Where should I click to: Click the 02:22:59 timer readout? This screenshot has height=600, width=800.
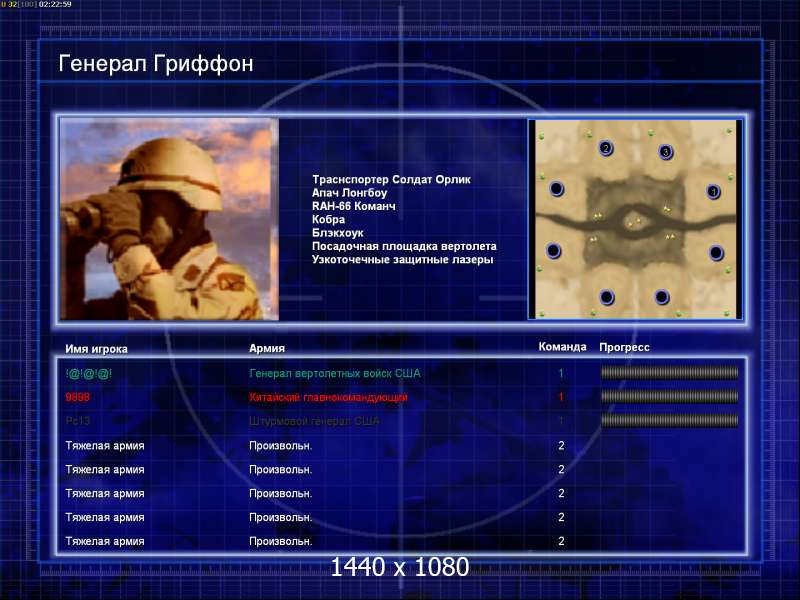(x=55, y=4)
